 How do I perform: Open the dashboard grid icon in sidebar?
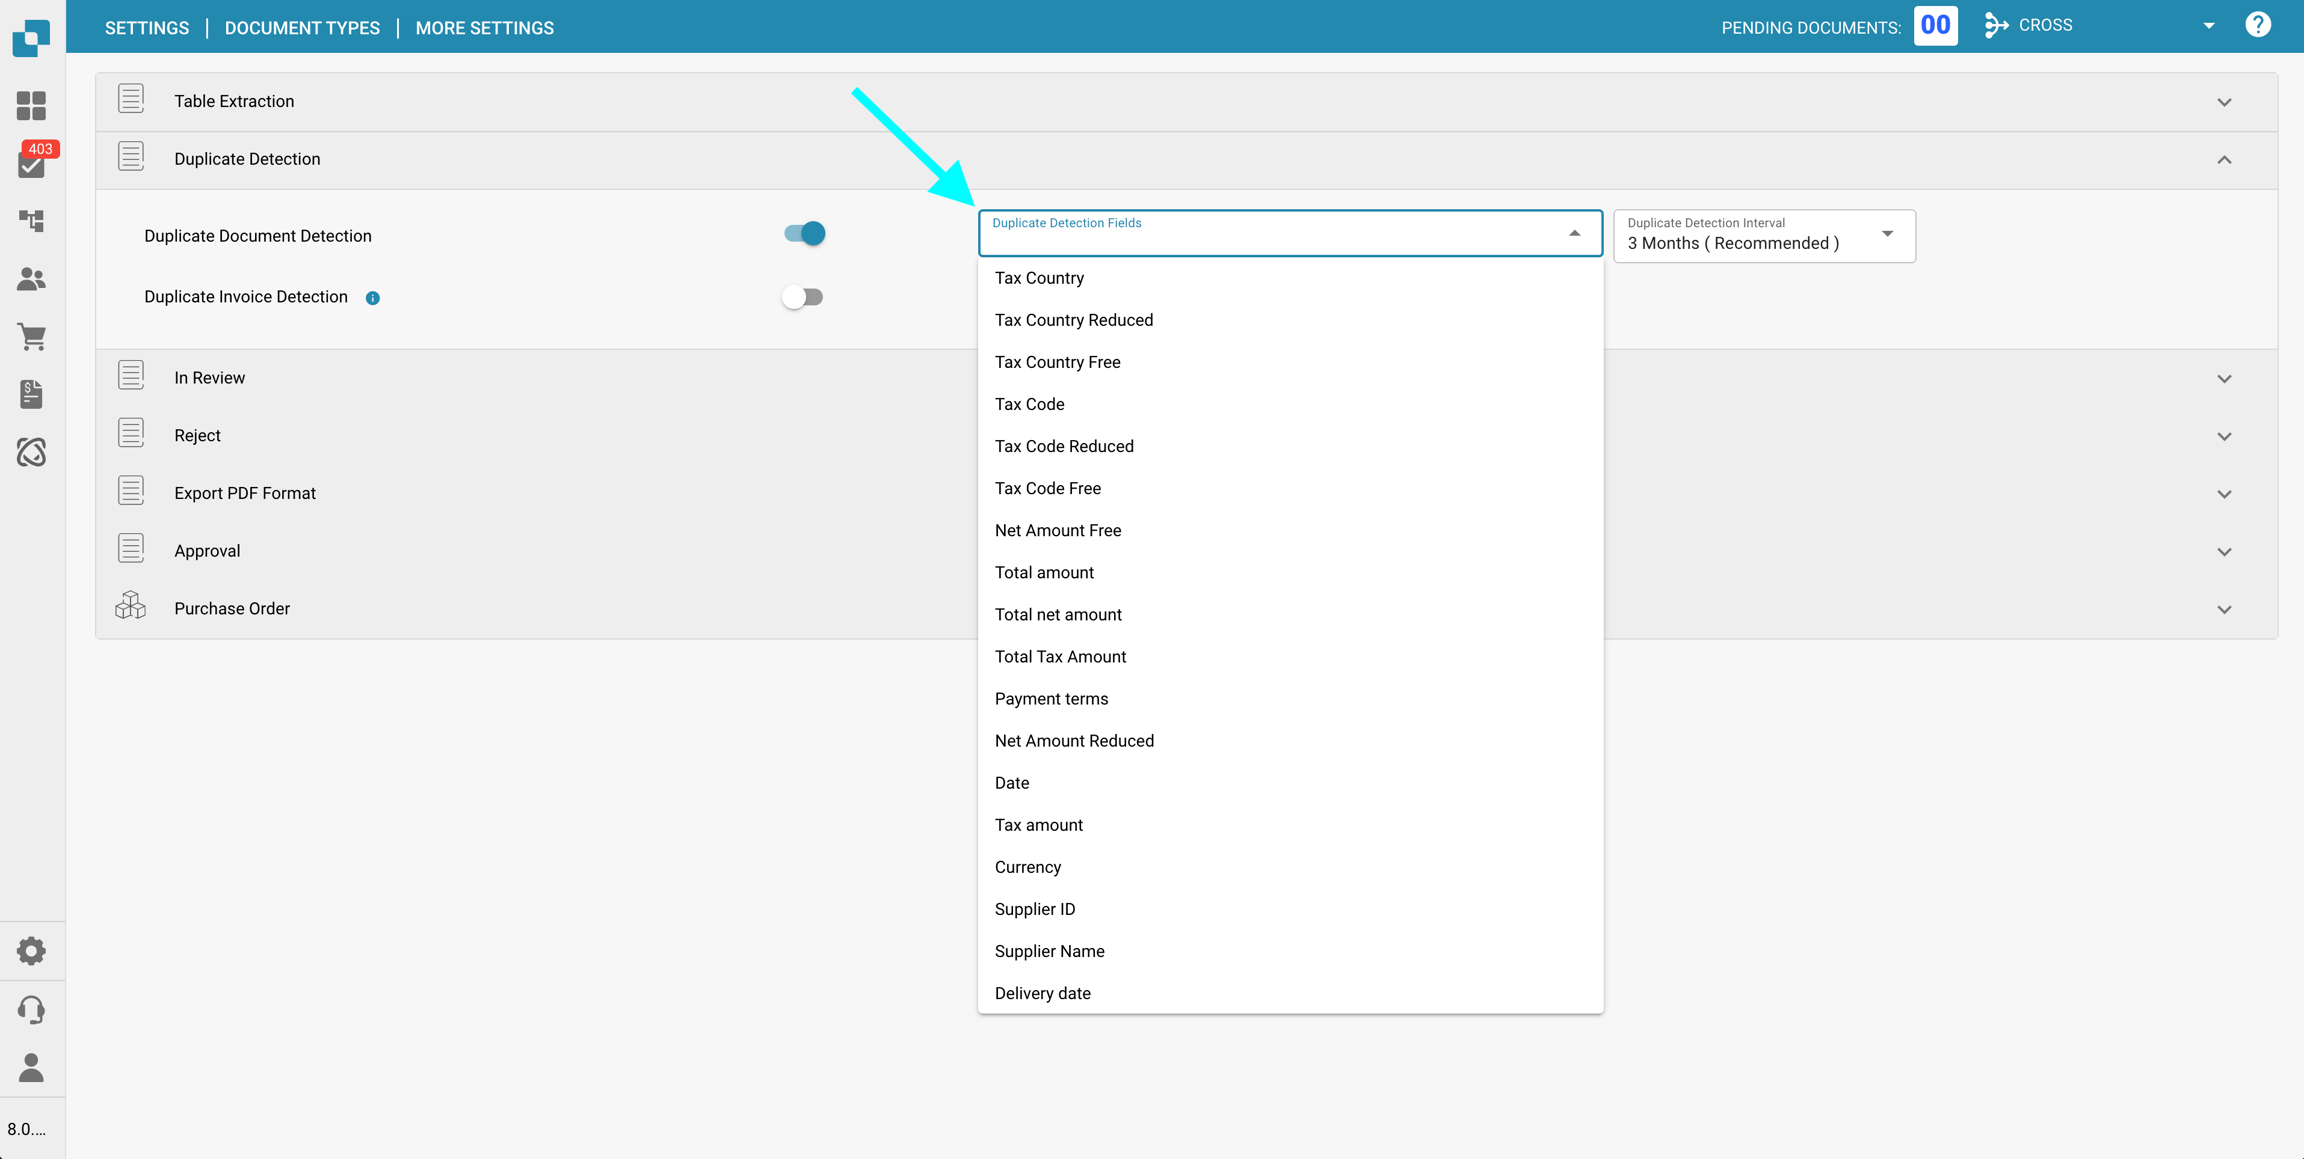click(x=31, y=105)
